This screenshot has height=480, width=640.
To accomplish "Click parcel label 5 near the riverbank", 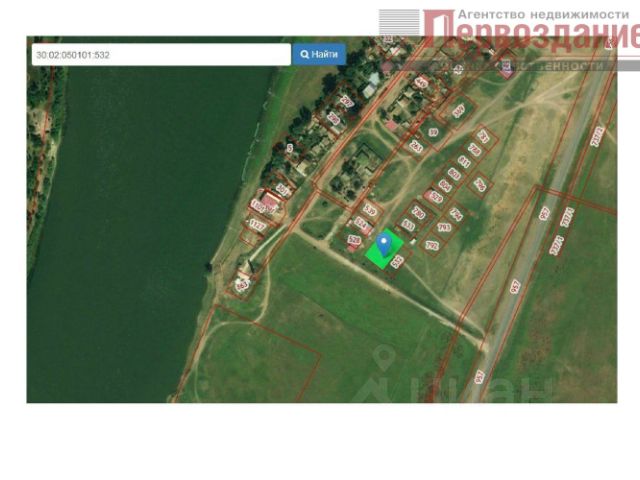I will [x=290, y=148].
